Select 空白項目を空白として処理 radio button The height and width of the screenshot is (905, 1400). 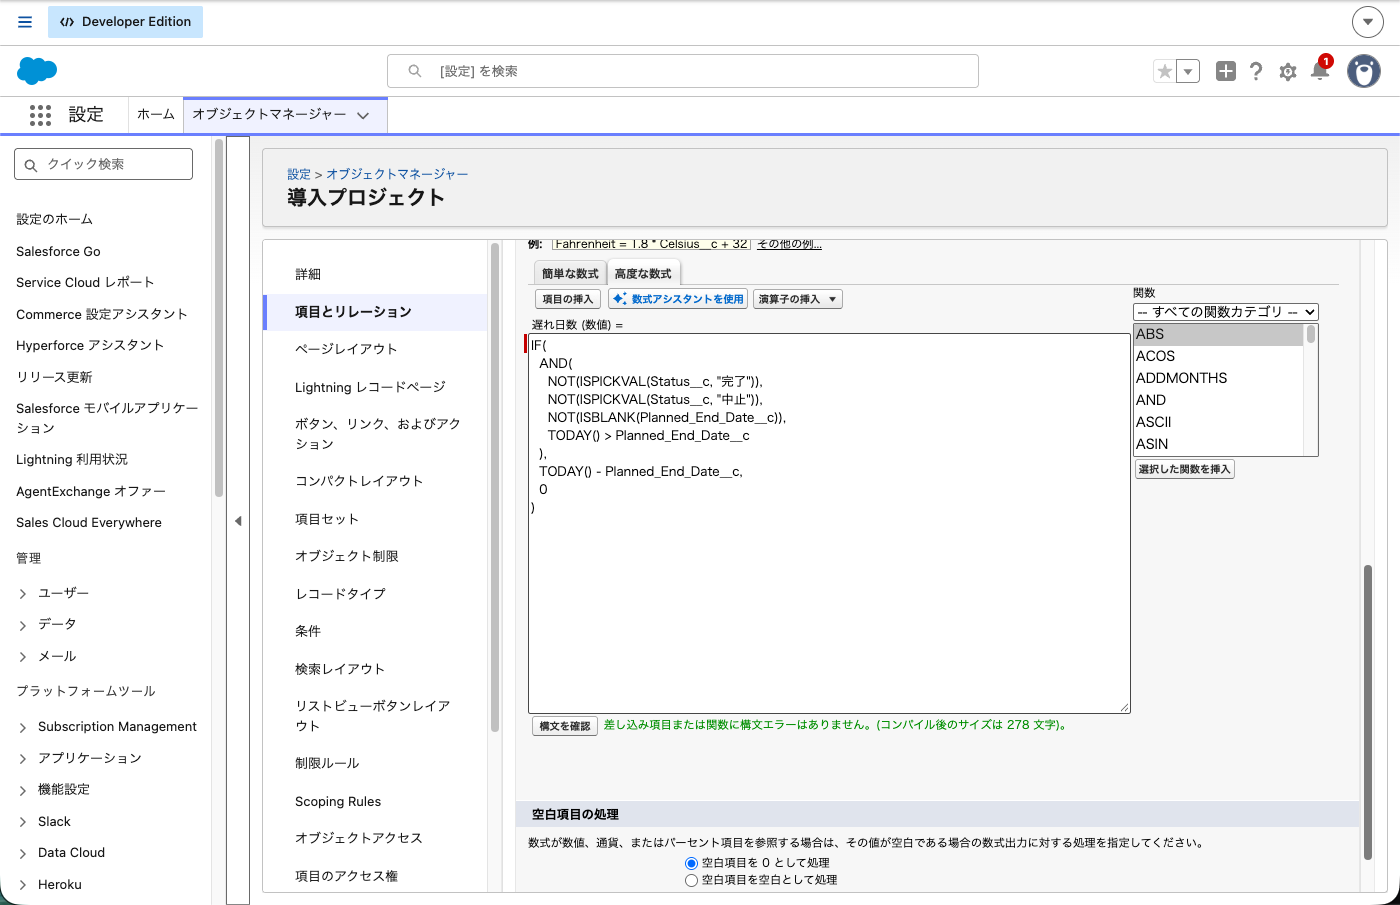click(x=691, y=880)
